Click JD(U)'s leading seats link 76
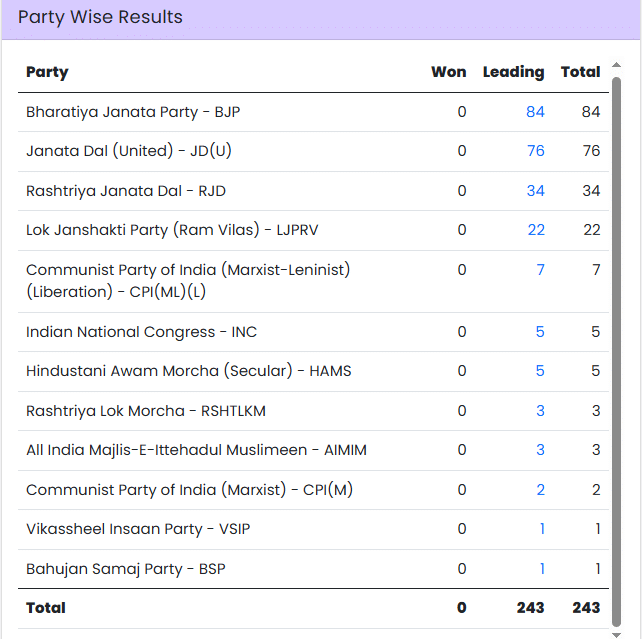The image size is (642, 639). point(535,151)
